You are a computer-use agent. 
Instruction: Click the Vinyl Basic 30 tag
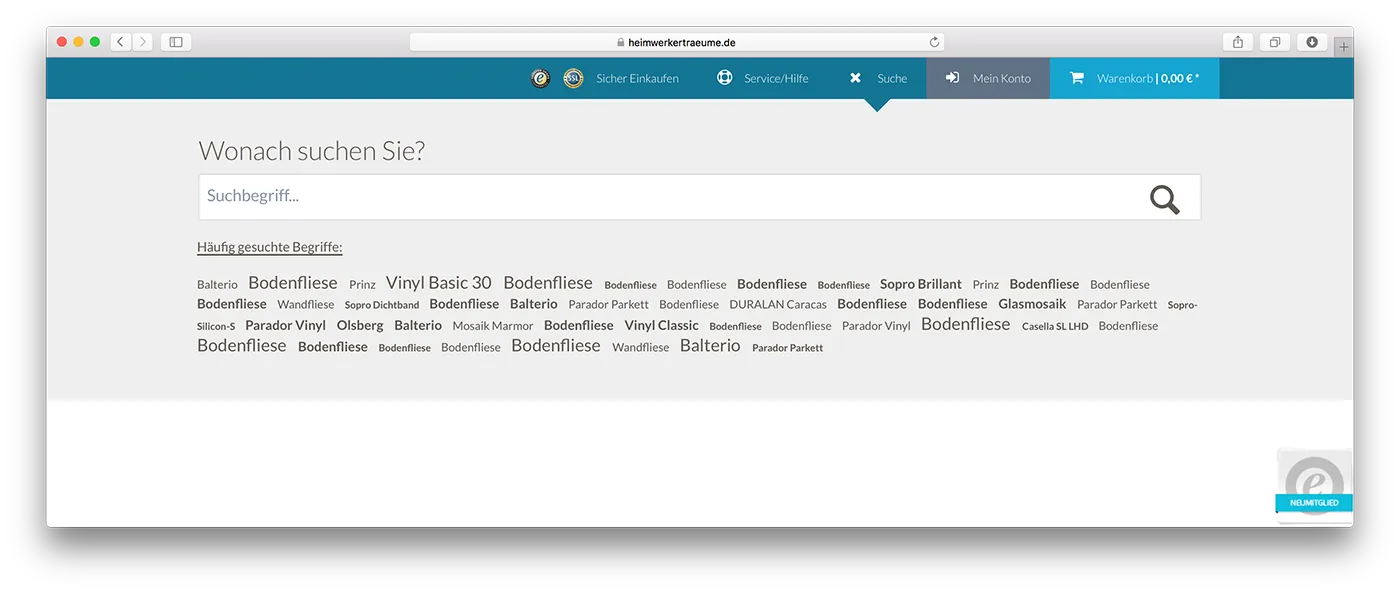(439, 283)
